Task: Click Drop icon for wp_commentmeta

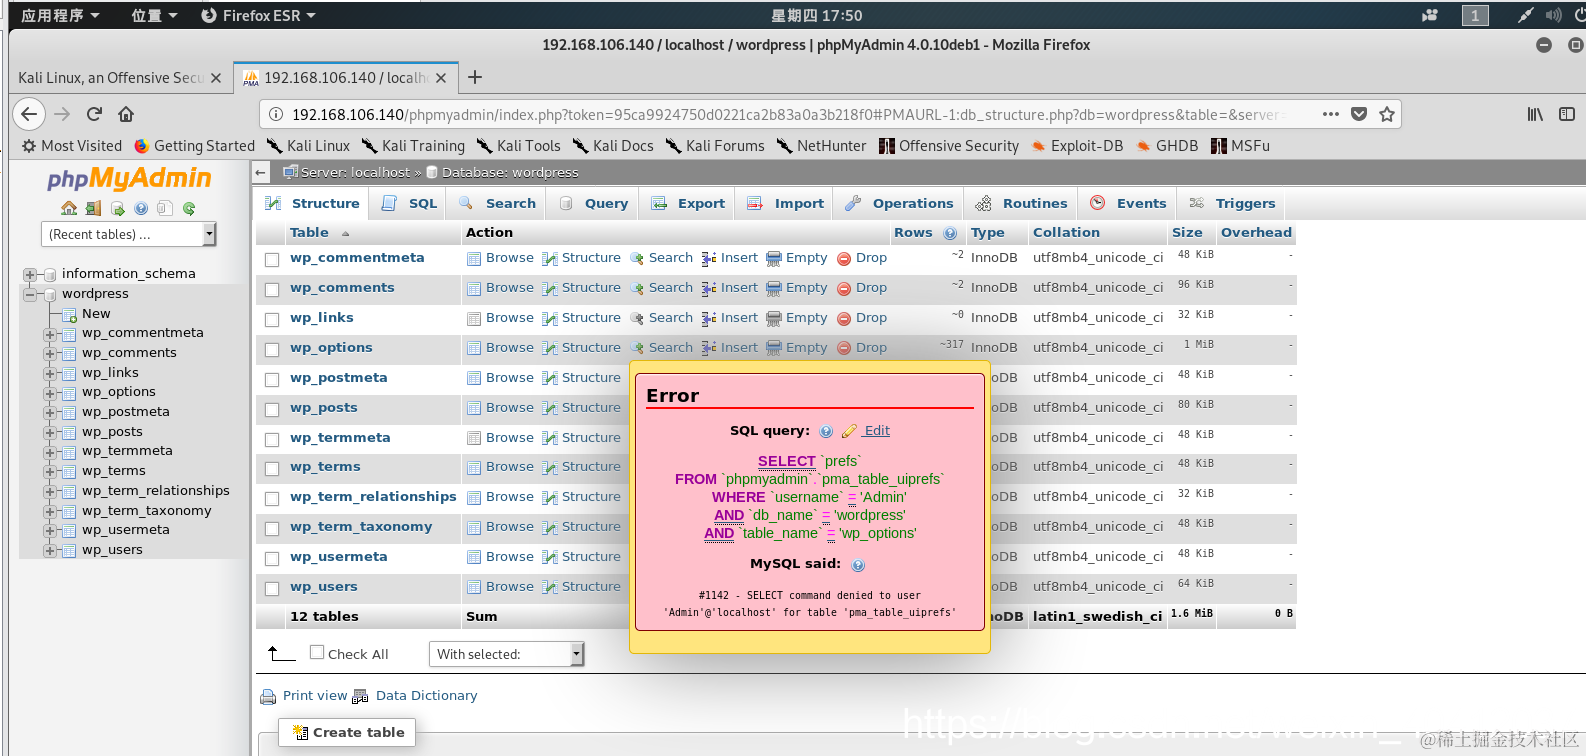Action: tap(844, 258)
